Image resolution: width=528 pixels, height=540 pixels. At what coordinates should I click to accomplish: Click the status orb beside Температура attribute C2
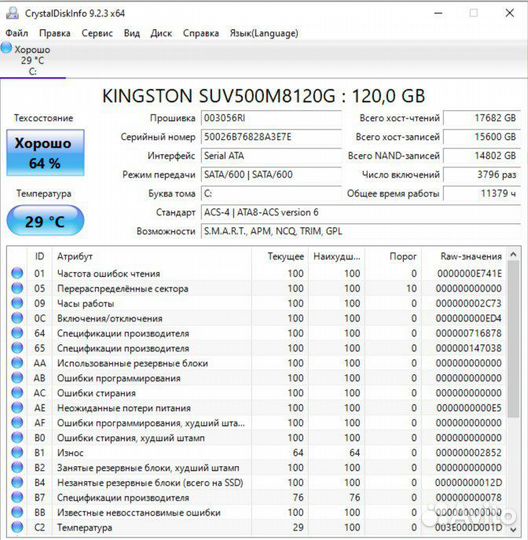coord(17,527)
